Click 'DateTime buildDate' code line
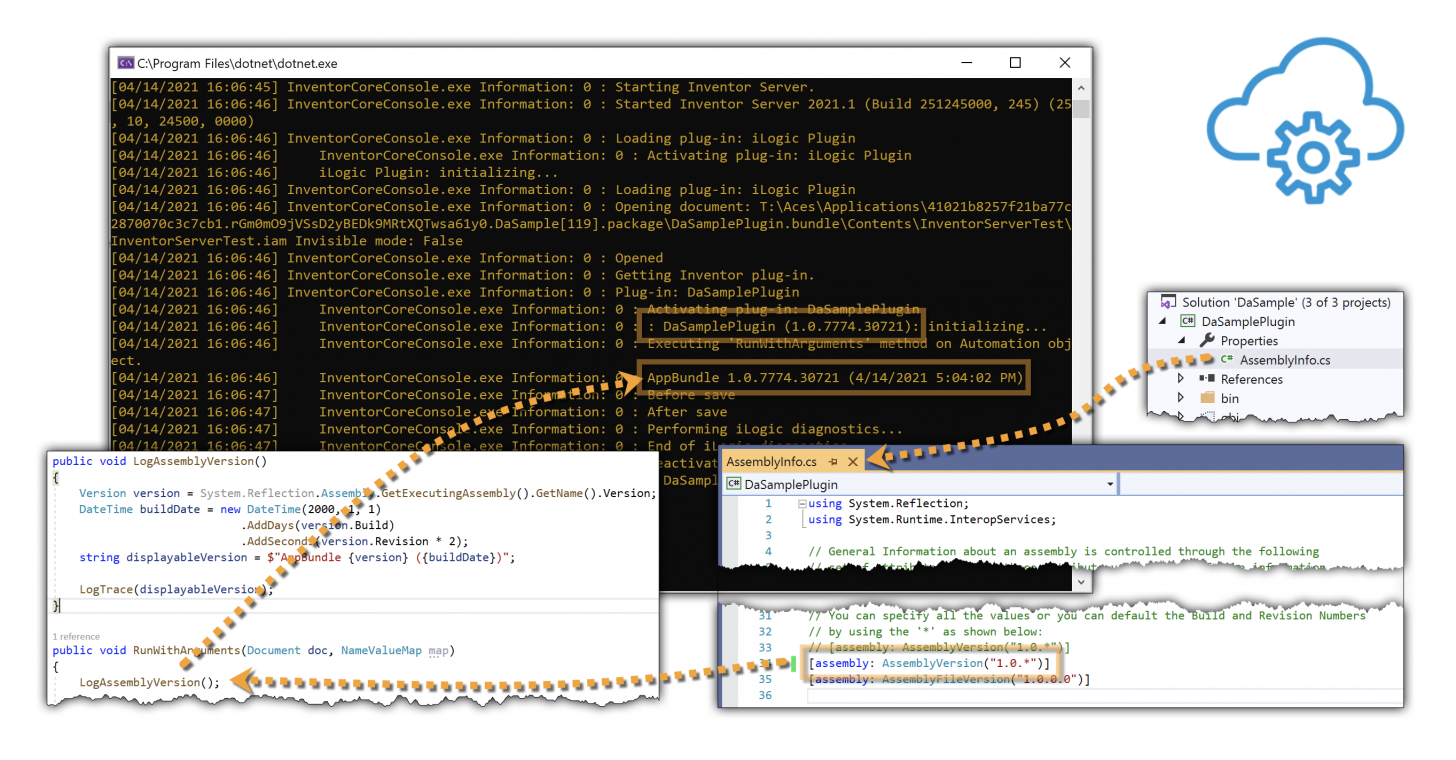This screenshot has height=760, width=1456. tap(230, 509)
